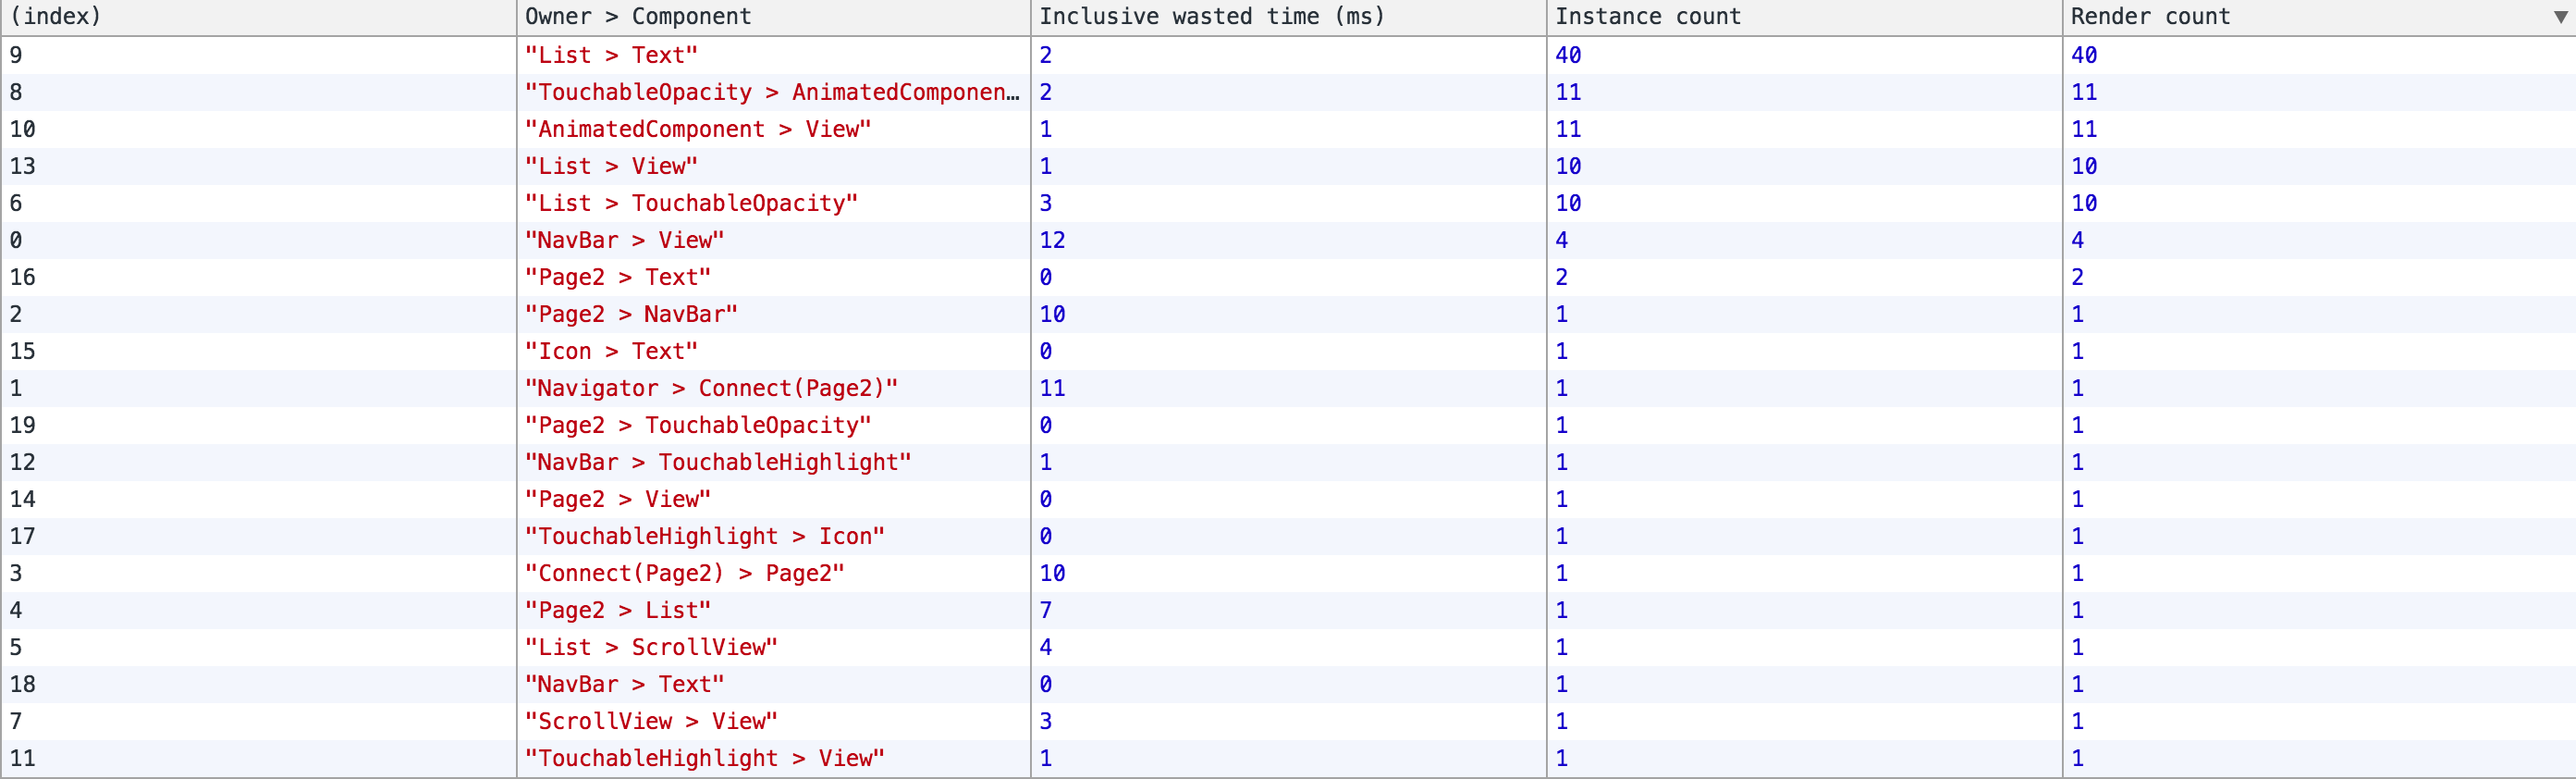Click index 9 in List > Text row

(x=16, y=55)
